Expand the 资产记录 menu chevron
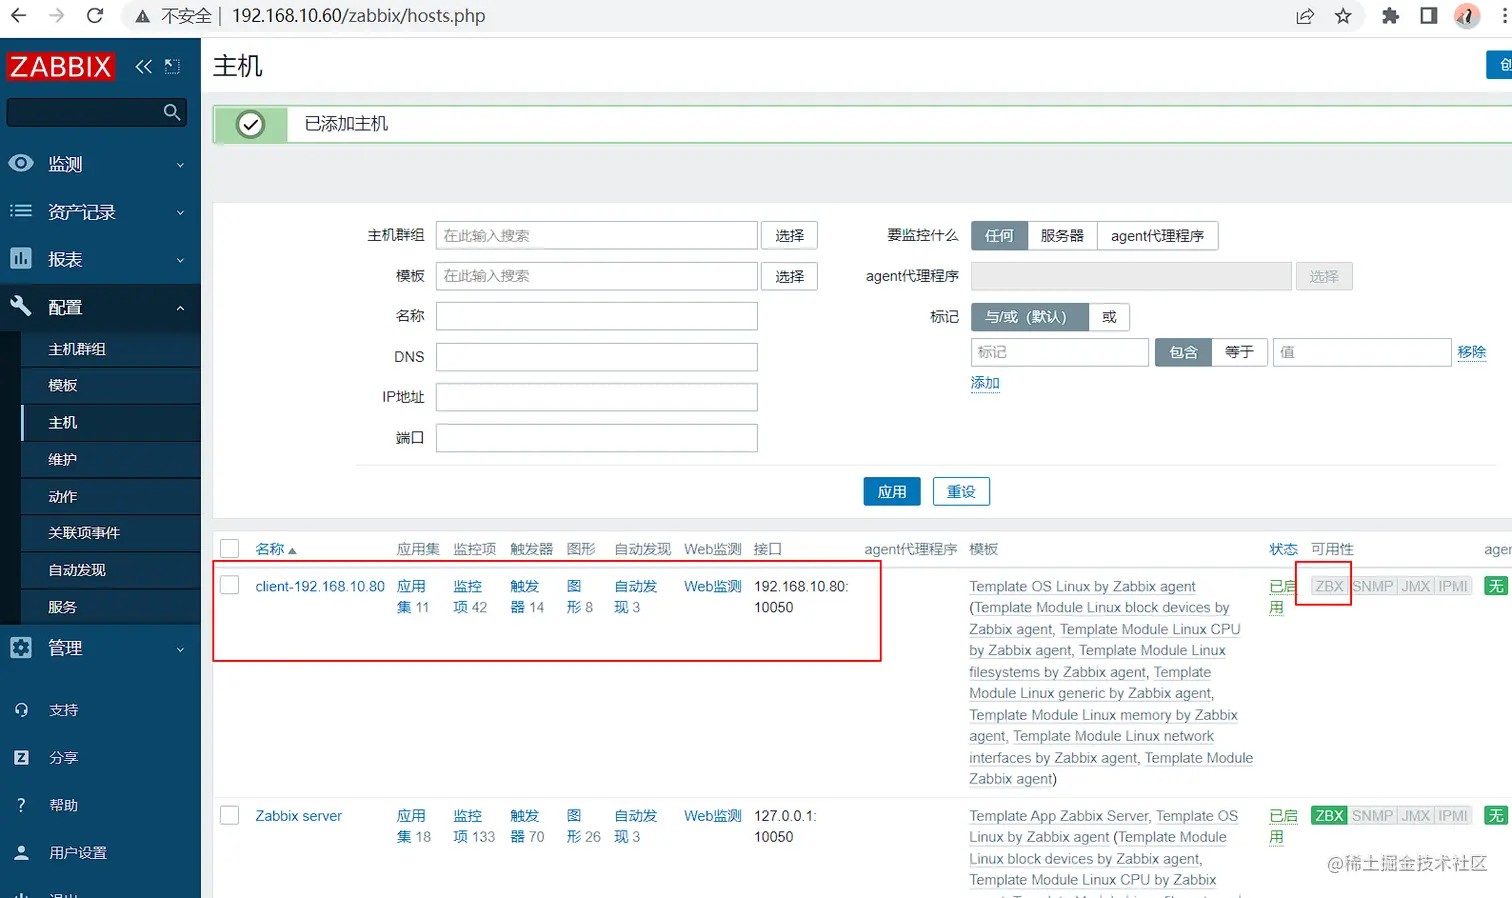The height and width of the screenshot is (898, 1512). point(180,212)
